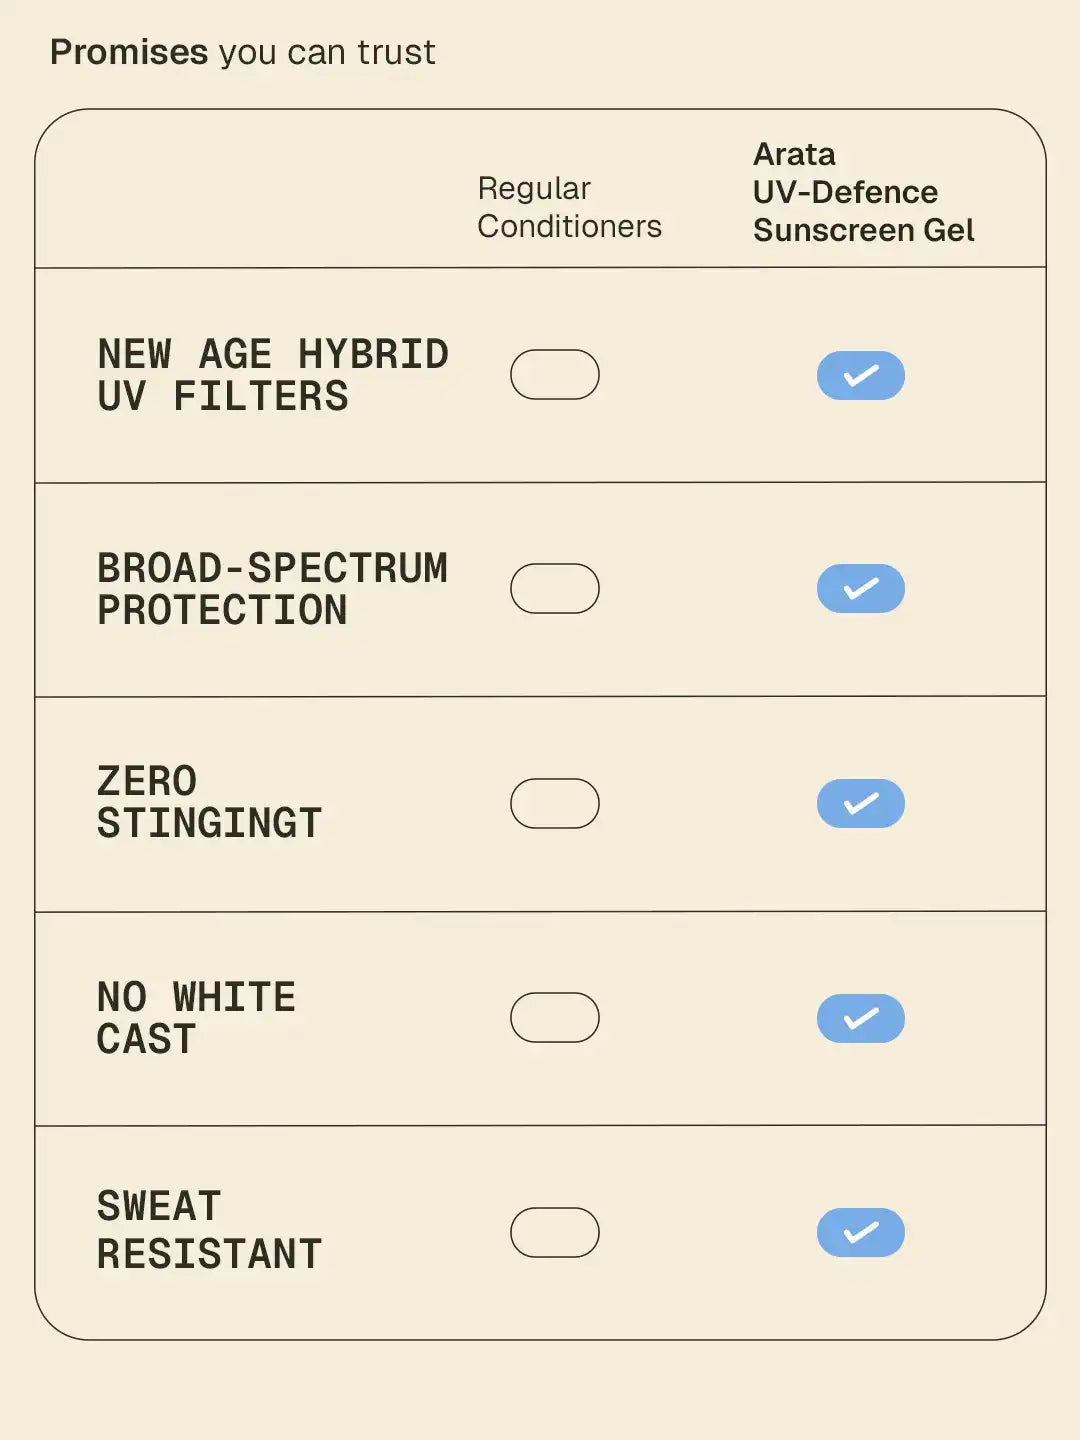Click the New Age Hybrid UV Filters label
Viewport: 1080px width, 1440px height.
coord(272,375)
